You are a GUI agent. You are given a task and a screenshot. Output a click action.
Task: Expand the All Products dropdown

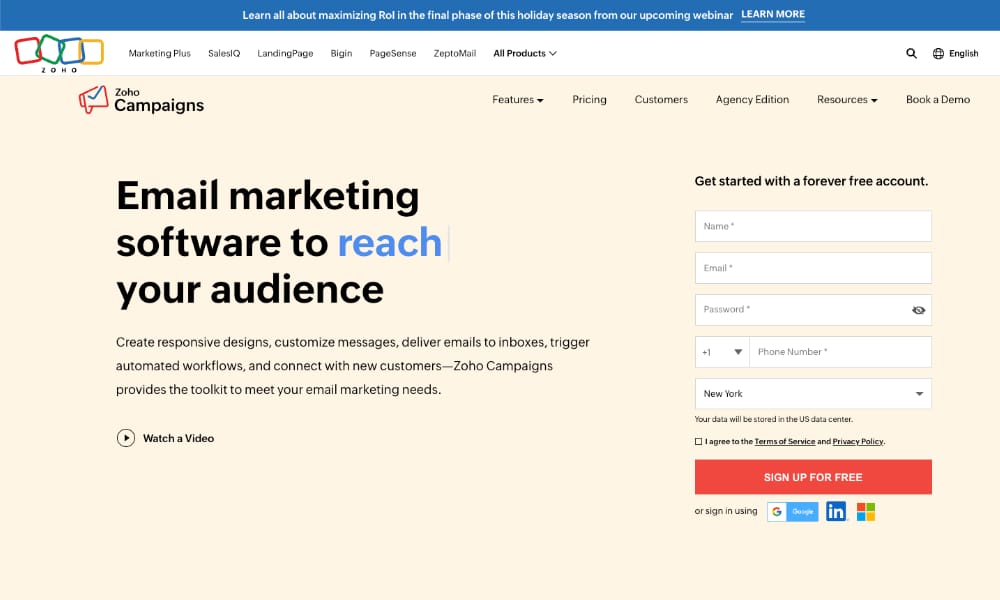(525, 54)
